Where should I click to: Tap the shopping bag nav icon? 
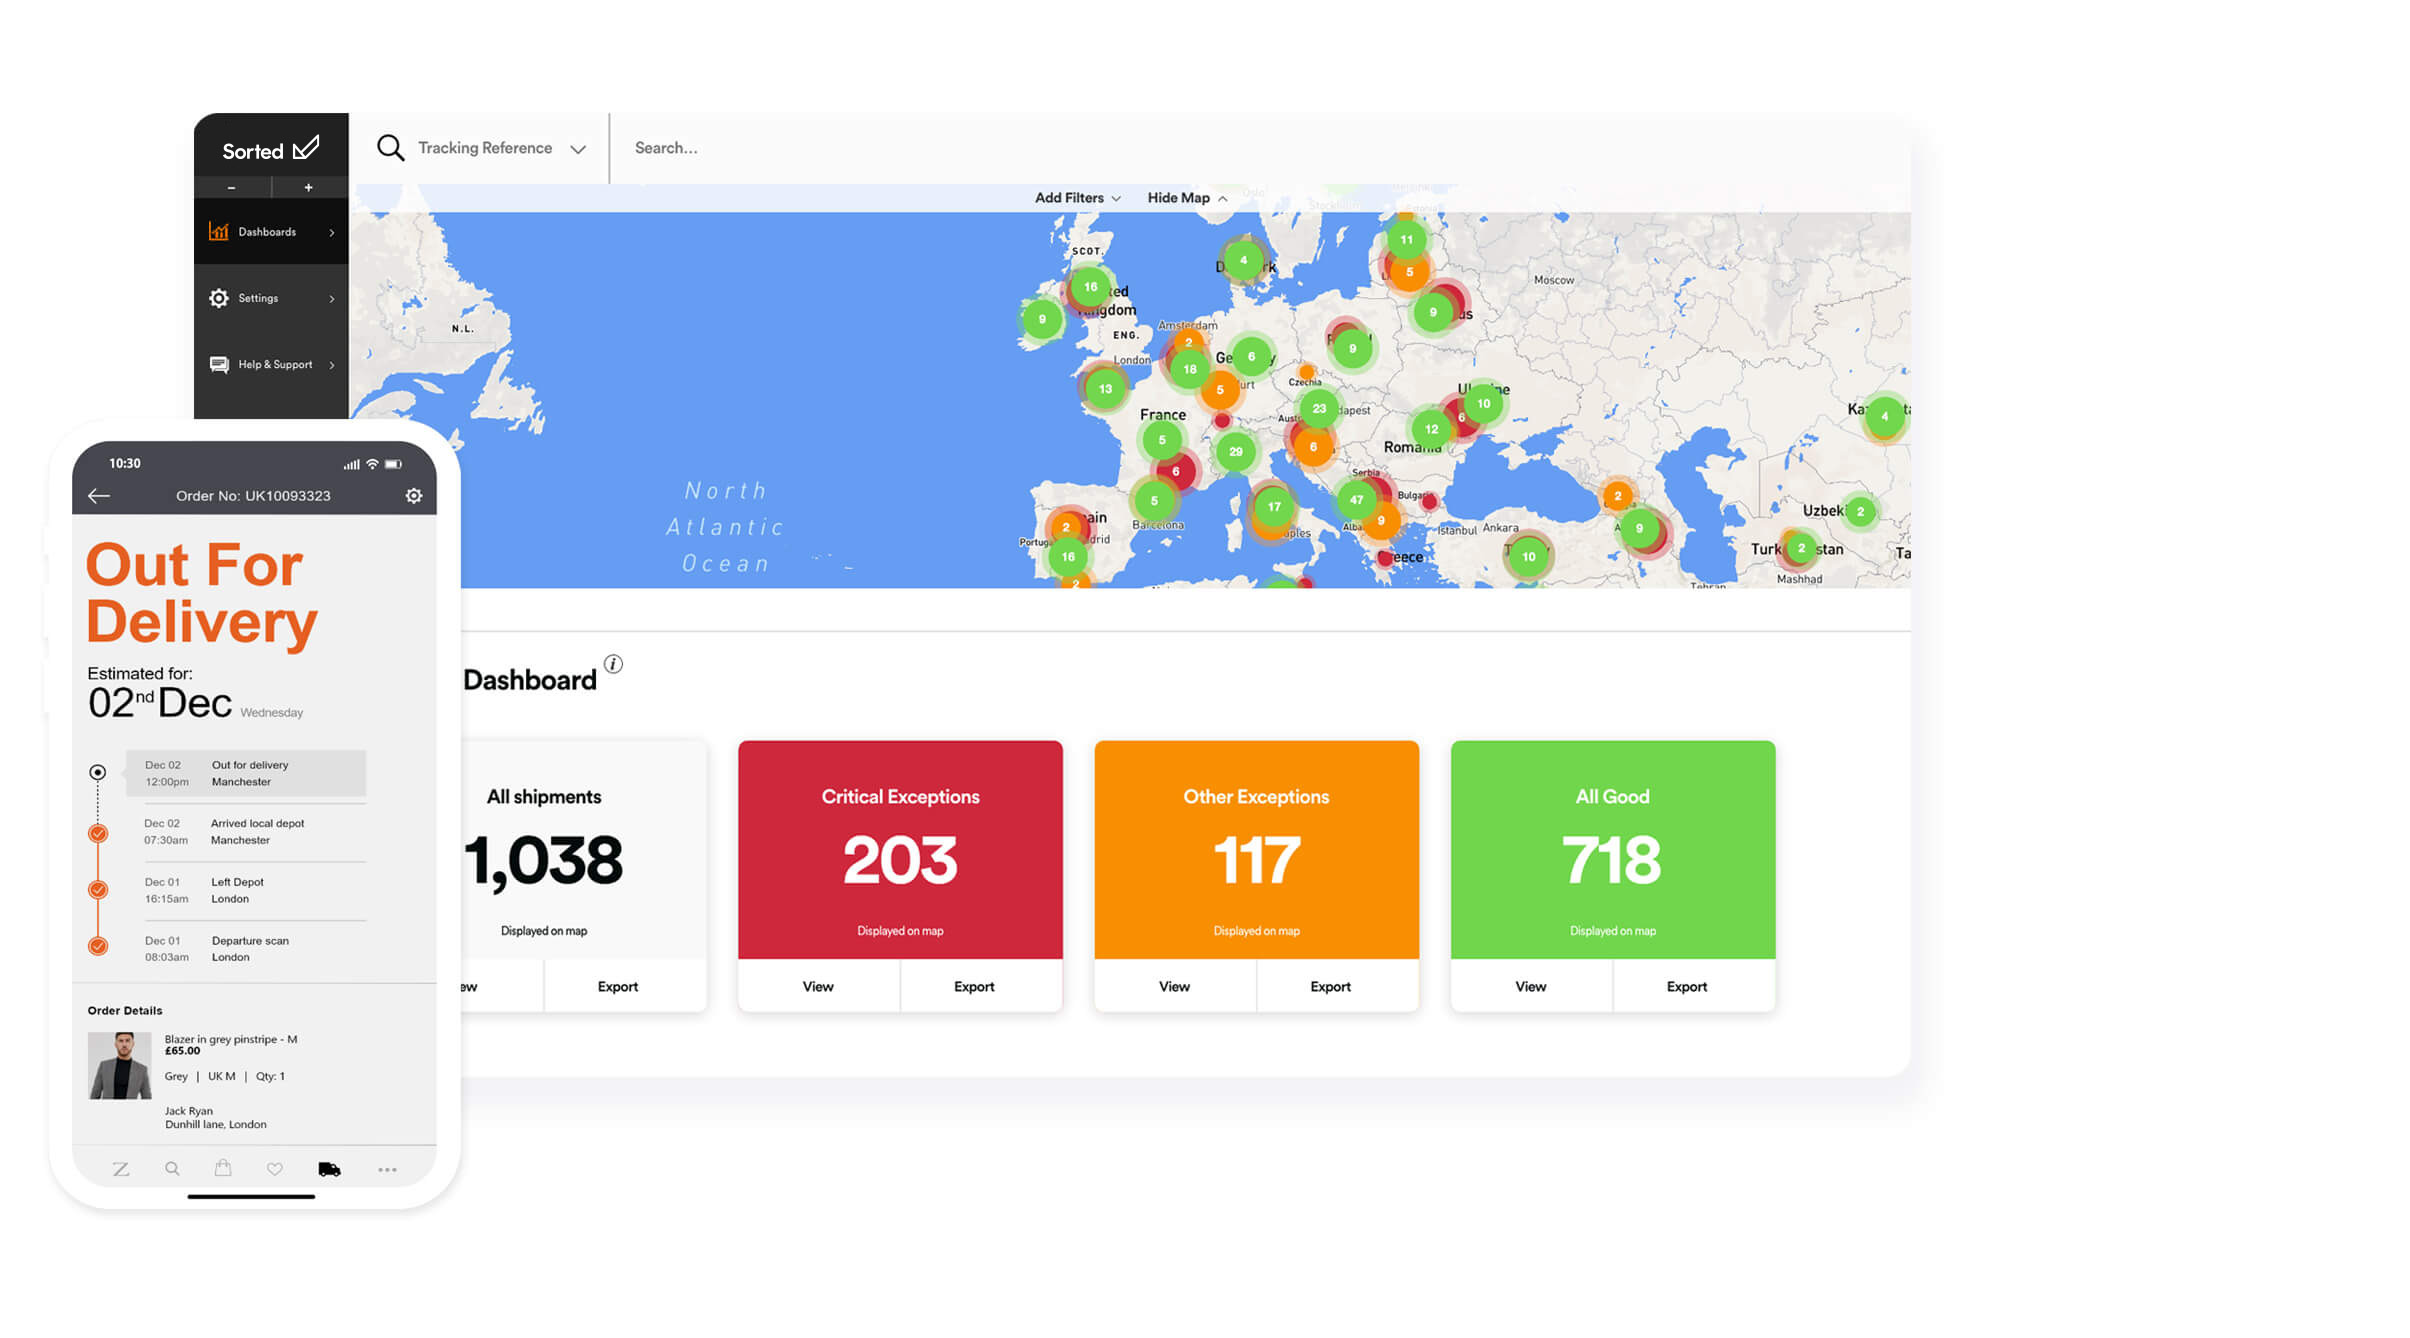click(223, 1168)
